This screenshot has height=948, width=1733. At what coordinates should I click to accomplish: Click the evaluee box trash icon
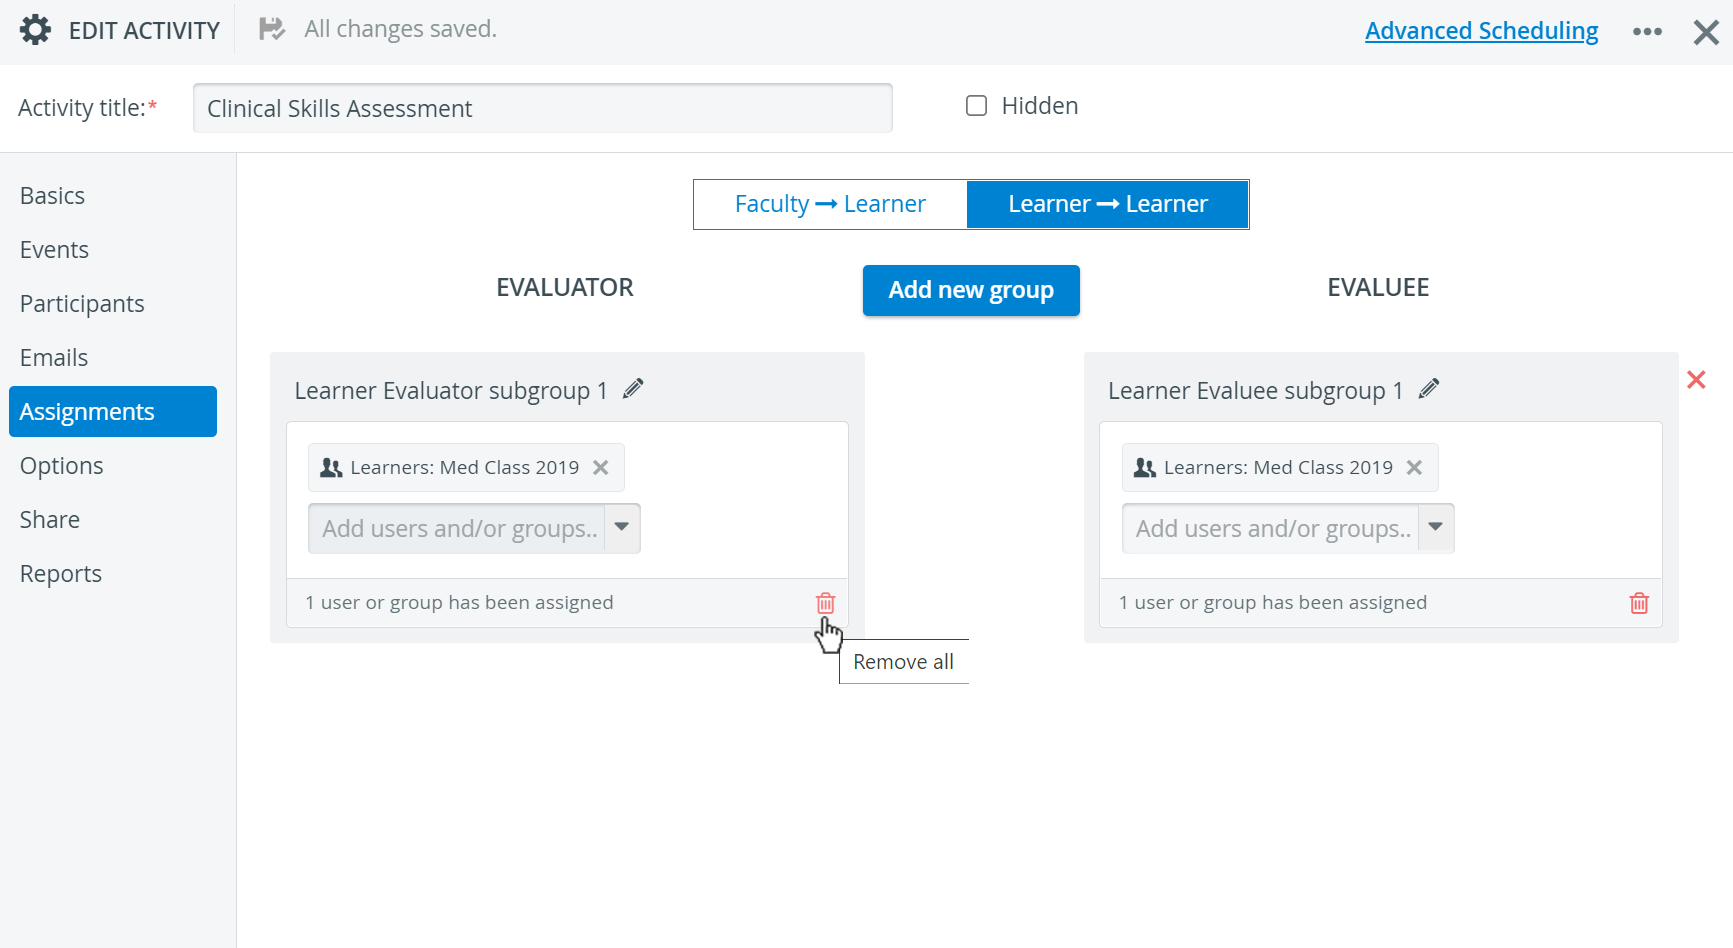[1639, 603]
